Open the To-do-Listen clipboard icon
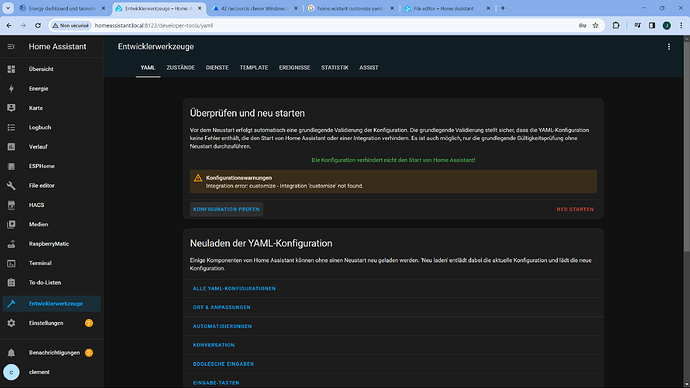This screenshot has height=388, width=690. [x=11, y=282]
